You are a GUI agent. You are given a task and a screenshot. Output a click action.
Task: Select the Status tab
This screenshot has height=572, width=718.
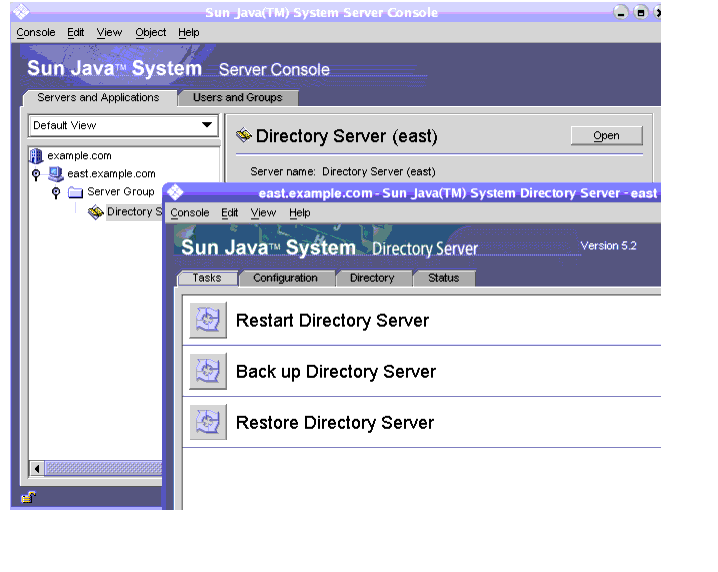click(444, 278)
